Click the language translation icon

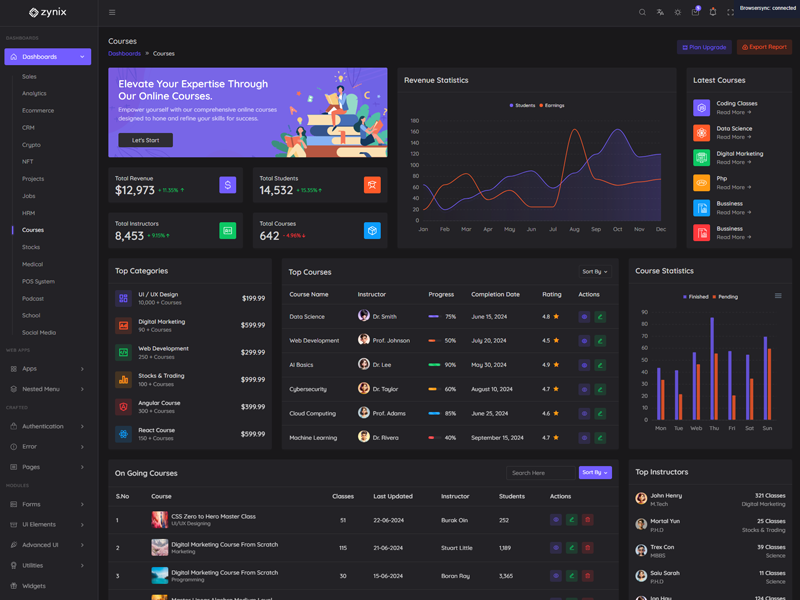tap(660, 12)
